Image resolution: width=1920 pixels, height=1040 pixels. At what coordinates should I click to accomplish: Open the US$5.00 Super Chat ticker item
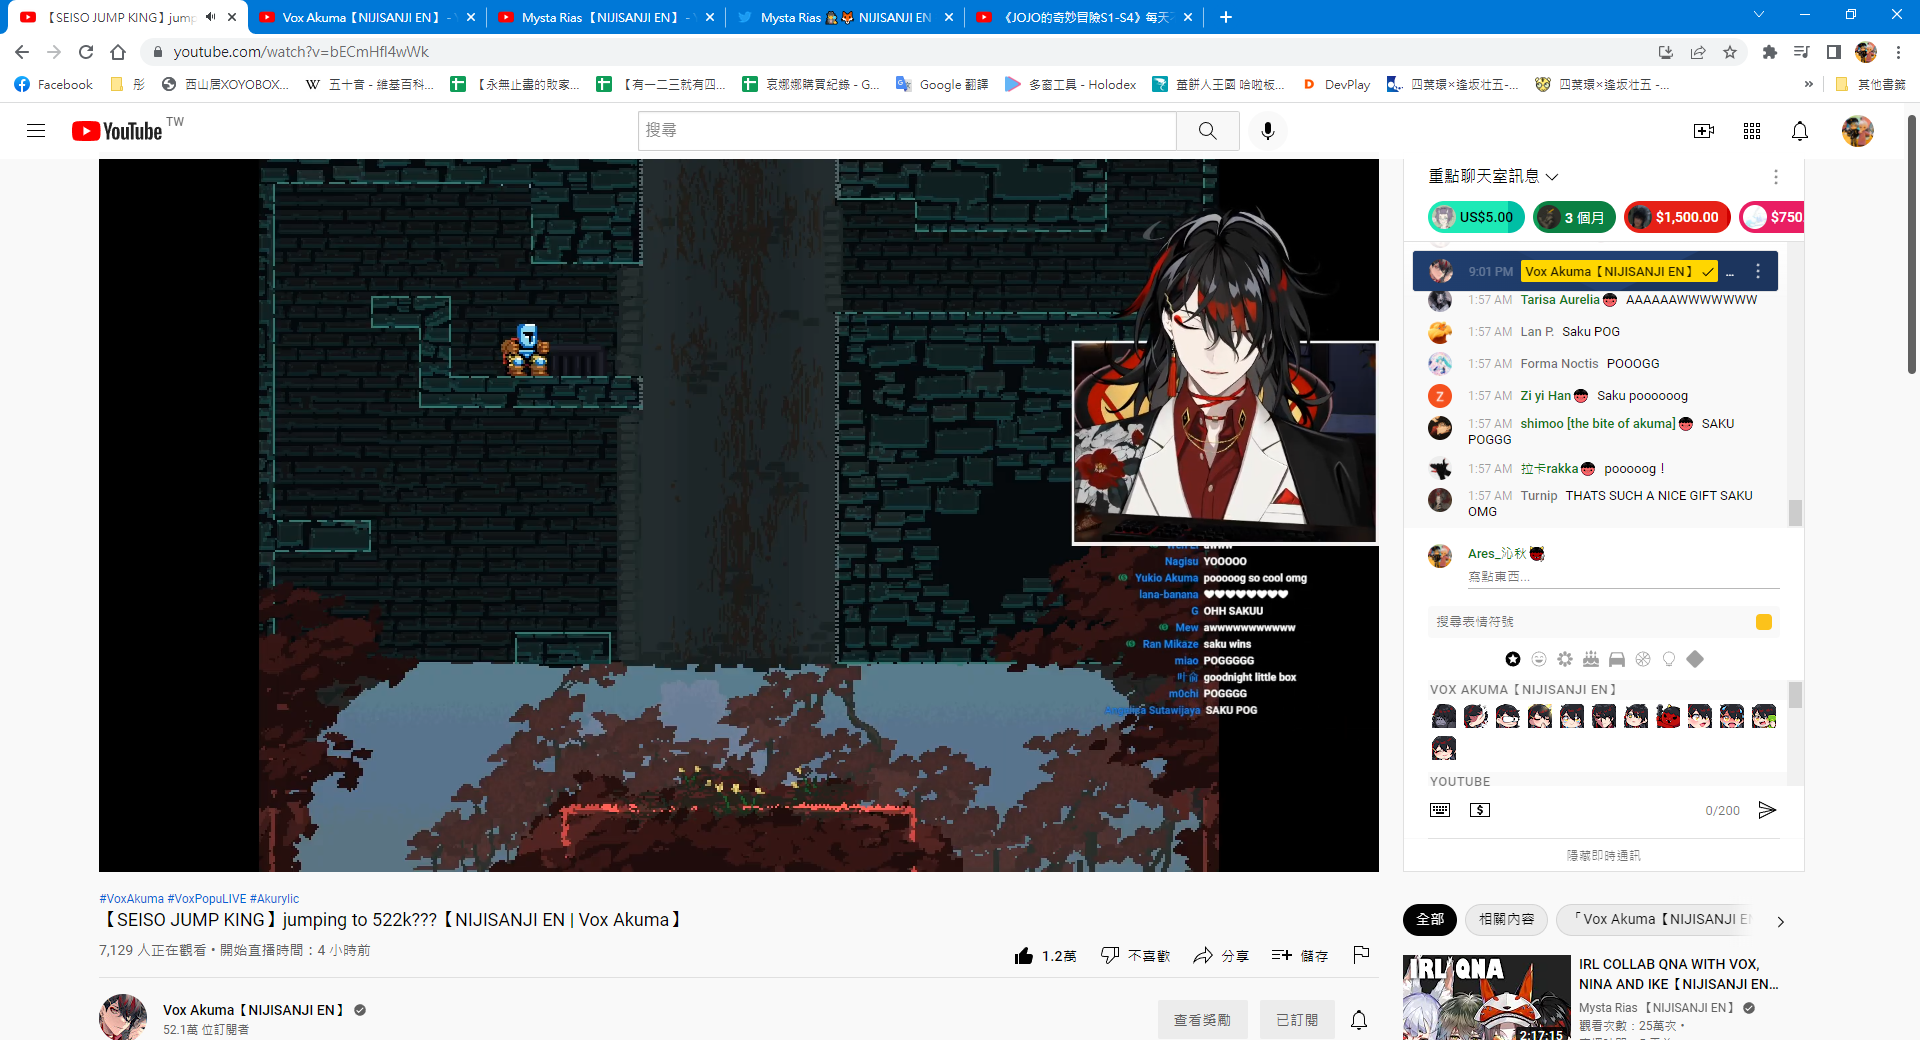click(x=1476, y=217)
